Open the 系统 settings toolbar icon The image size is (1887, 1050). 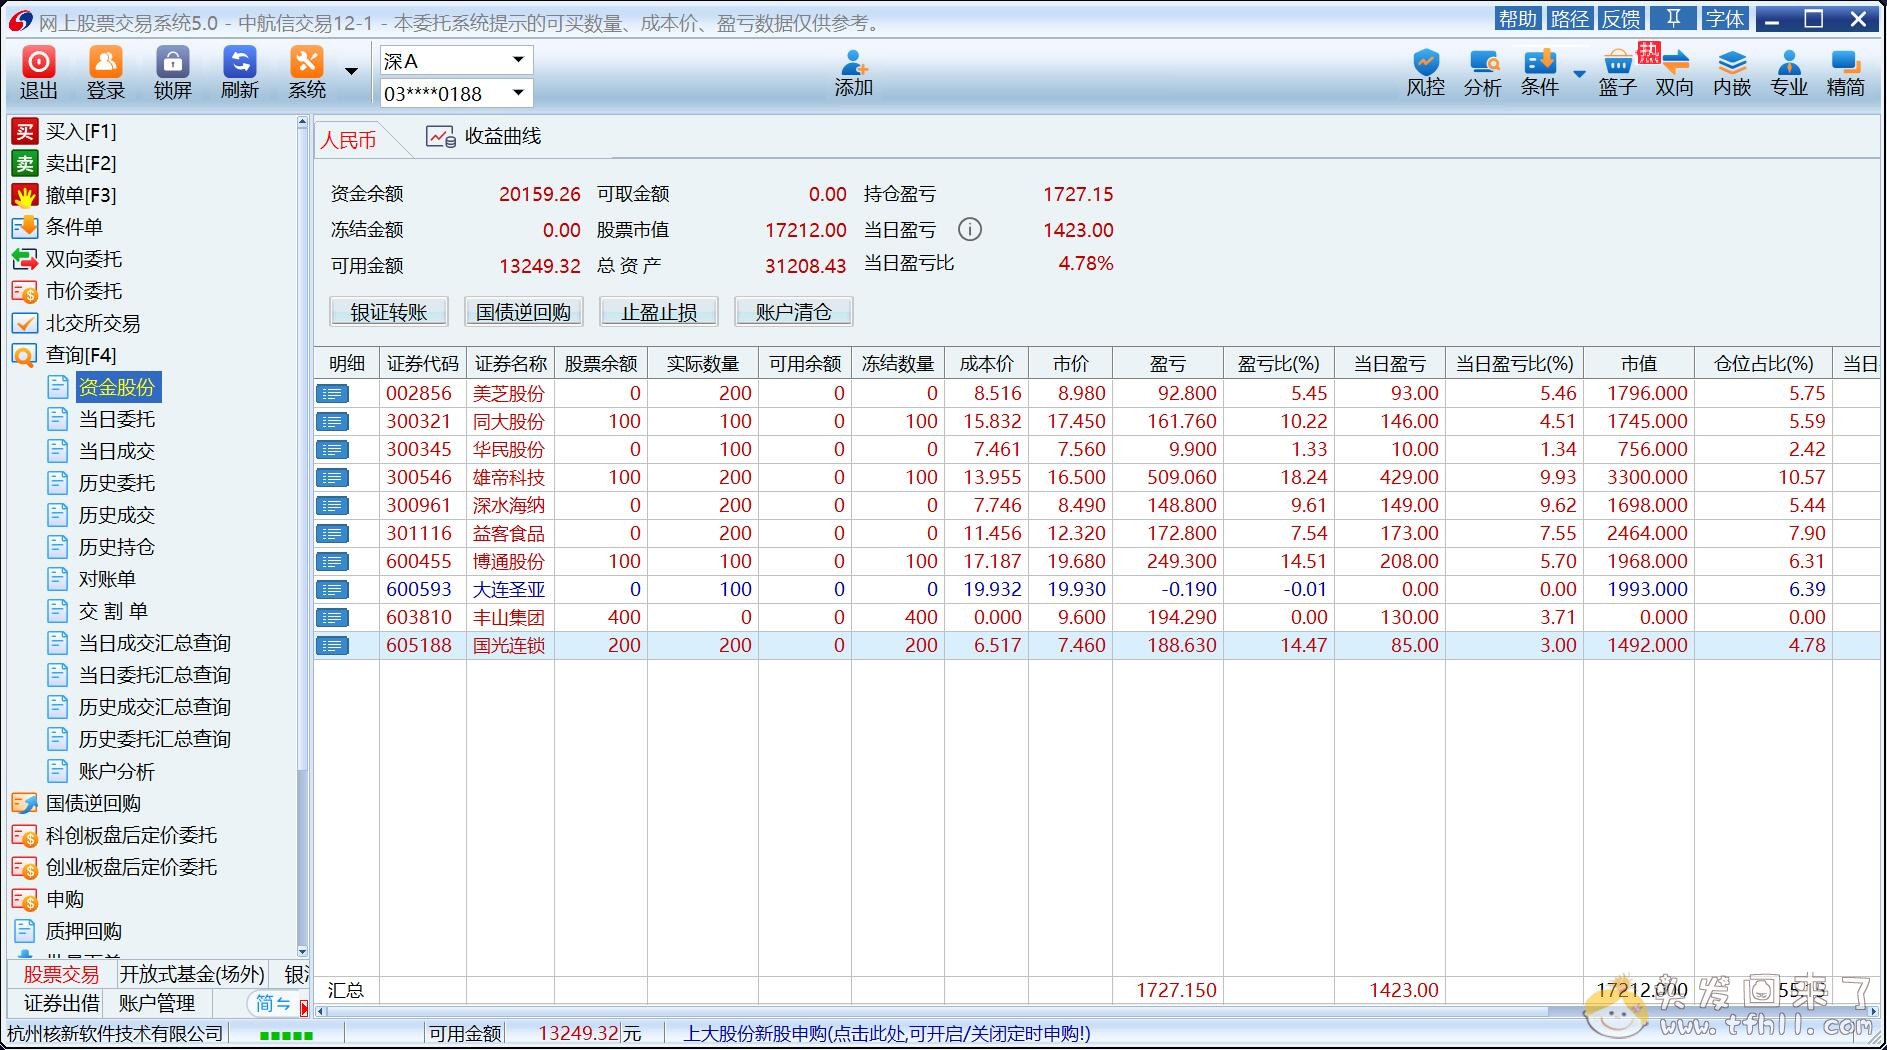(307, 73)
